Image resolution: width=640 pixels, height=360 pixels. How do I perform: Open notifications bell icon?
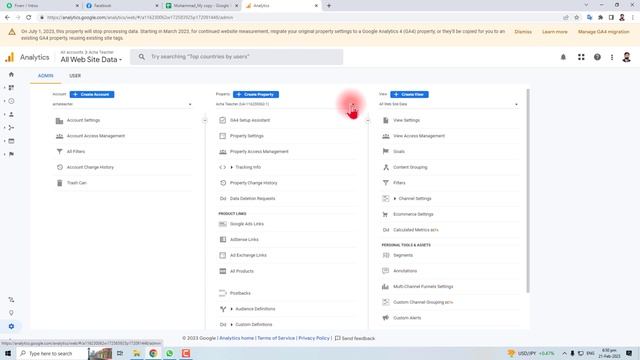pyautogui.click(x=563, y=57)
